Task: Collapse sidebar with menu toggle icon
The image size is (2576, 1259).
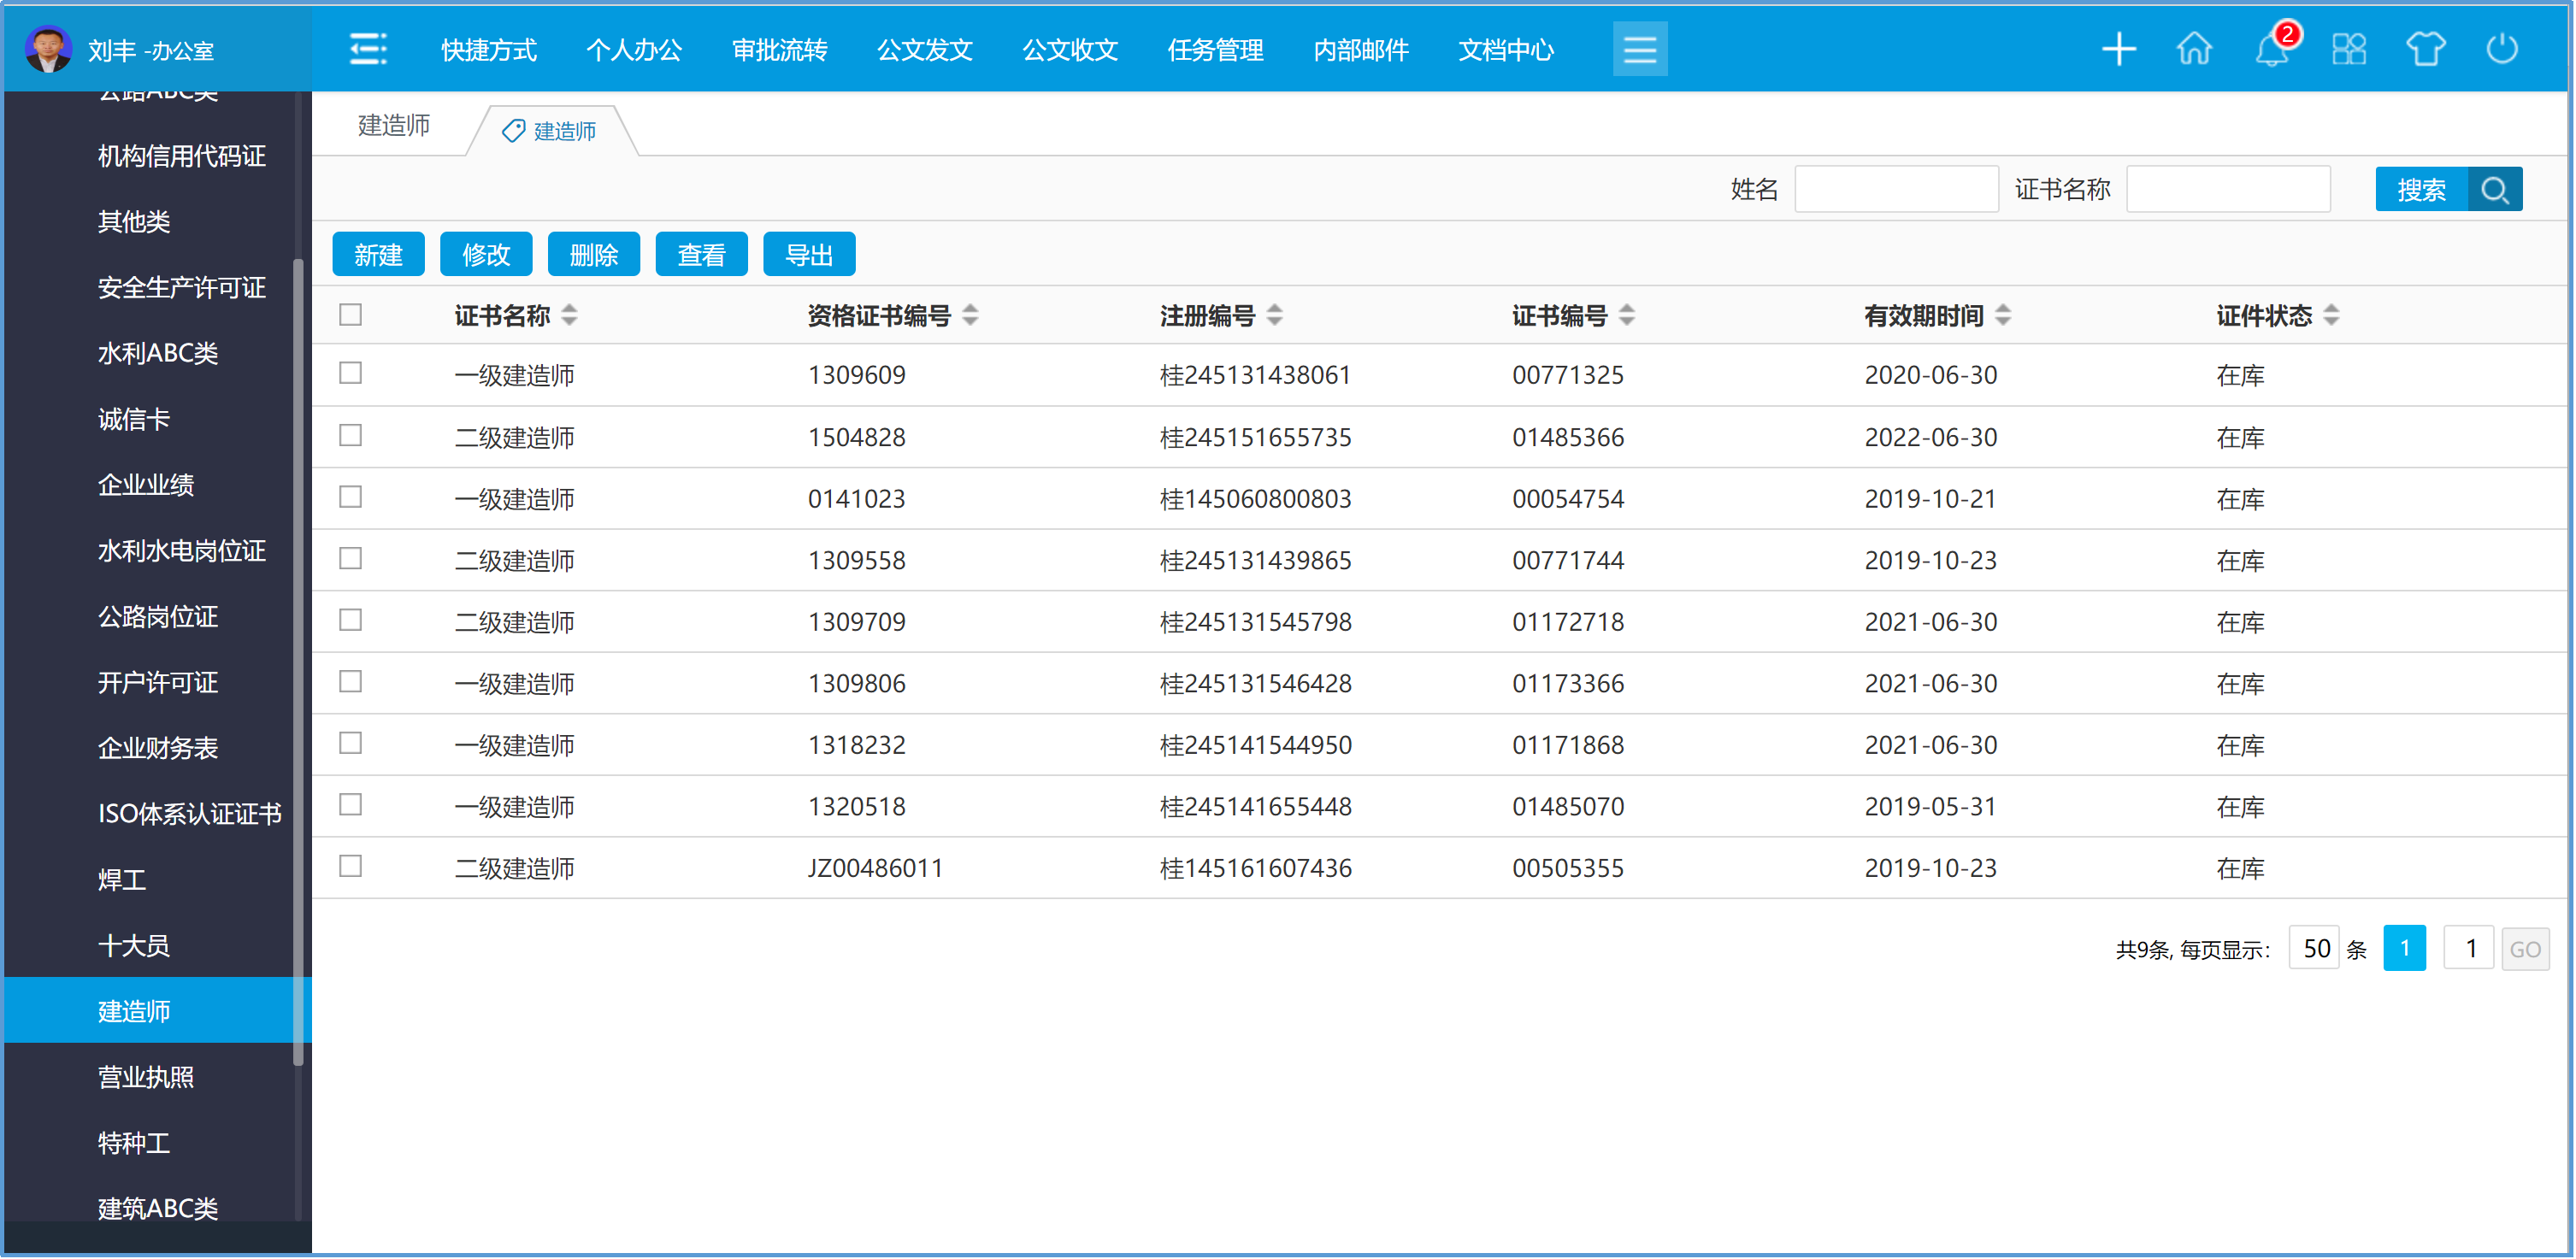Action: tap(368, 49)
